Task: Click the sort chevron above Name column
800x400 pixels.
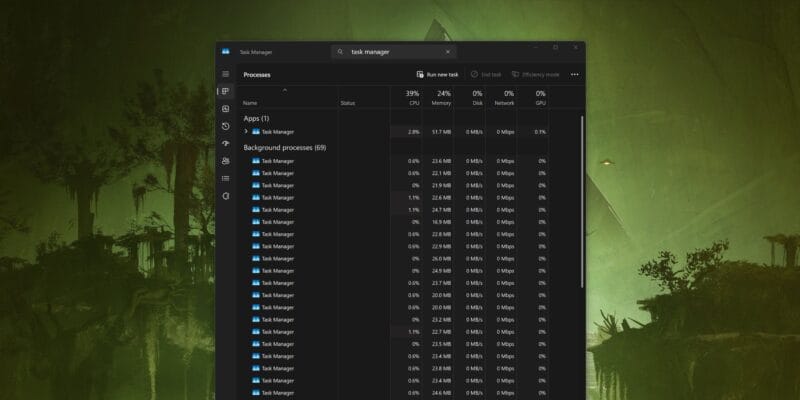Action: click(285, 90)
